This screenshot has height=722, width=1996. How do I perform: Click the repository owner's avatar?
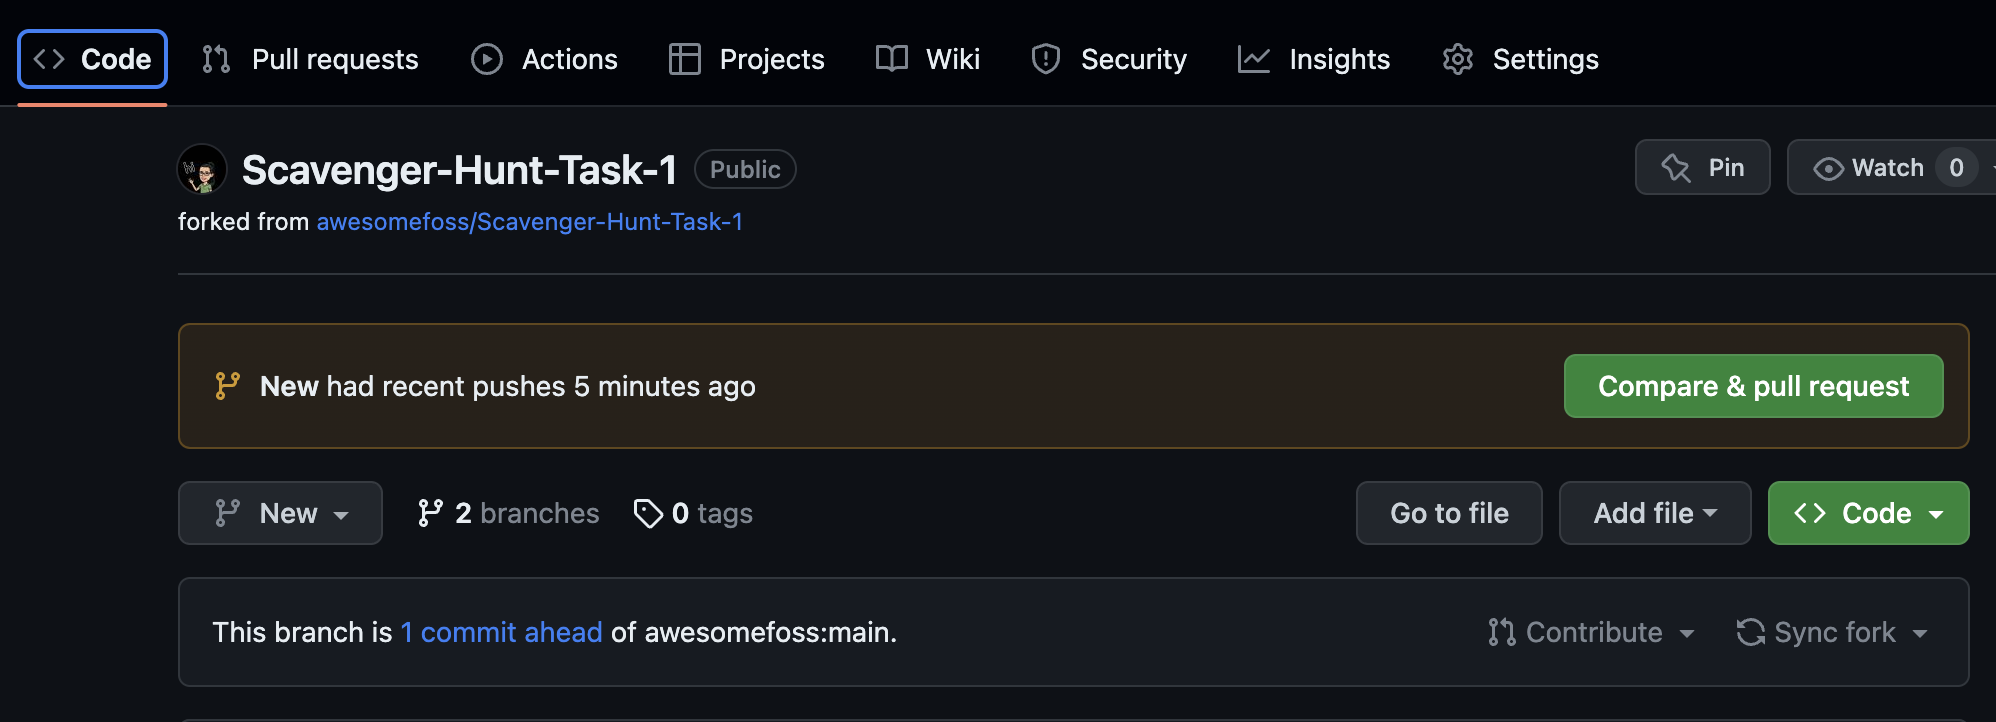pyautogui.click(x=202, y=169)
